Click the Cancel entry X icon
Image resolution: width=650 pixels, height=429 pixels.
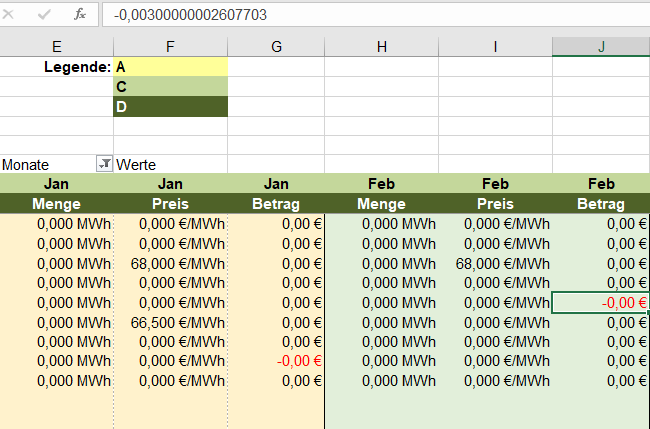point(15,15)
